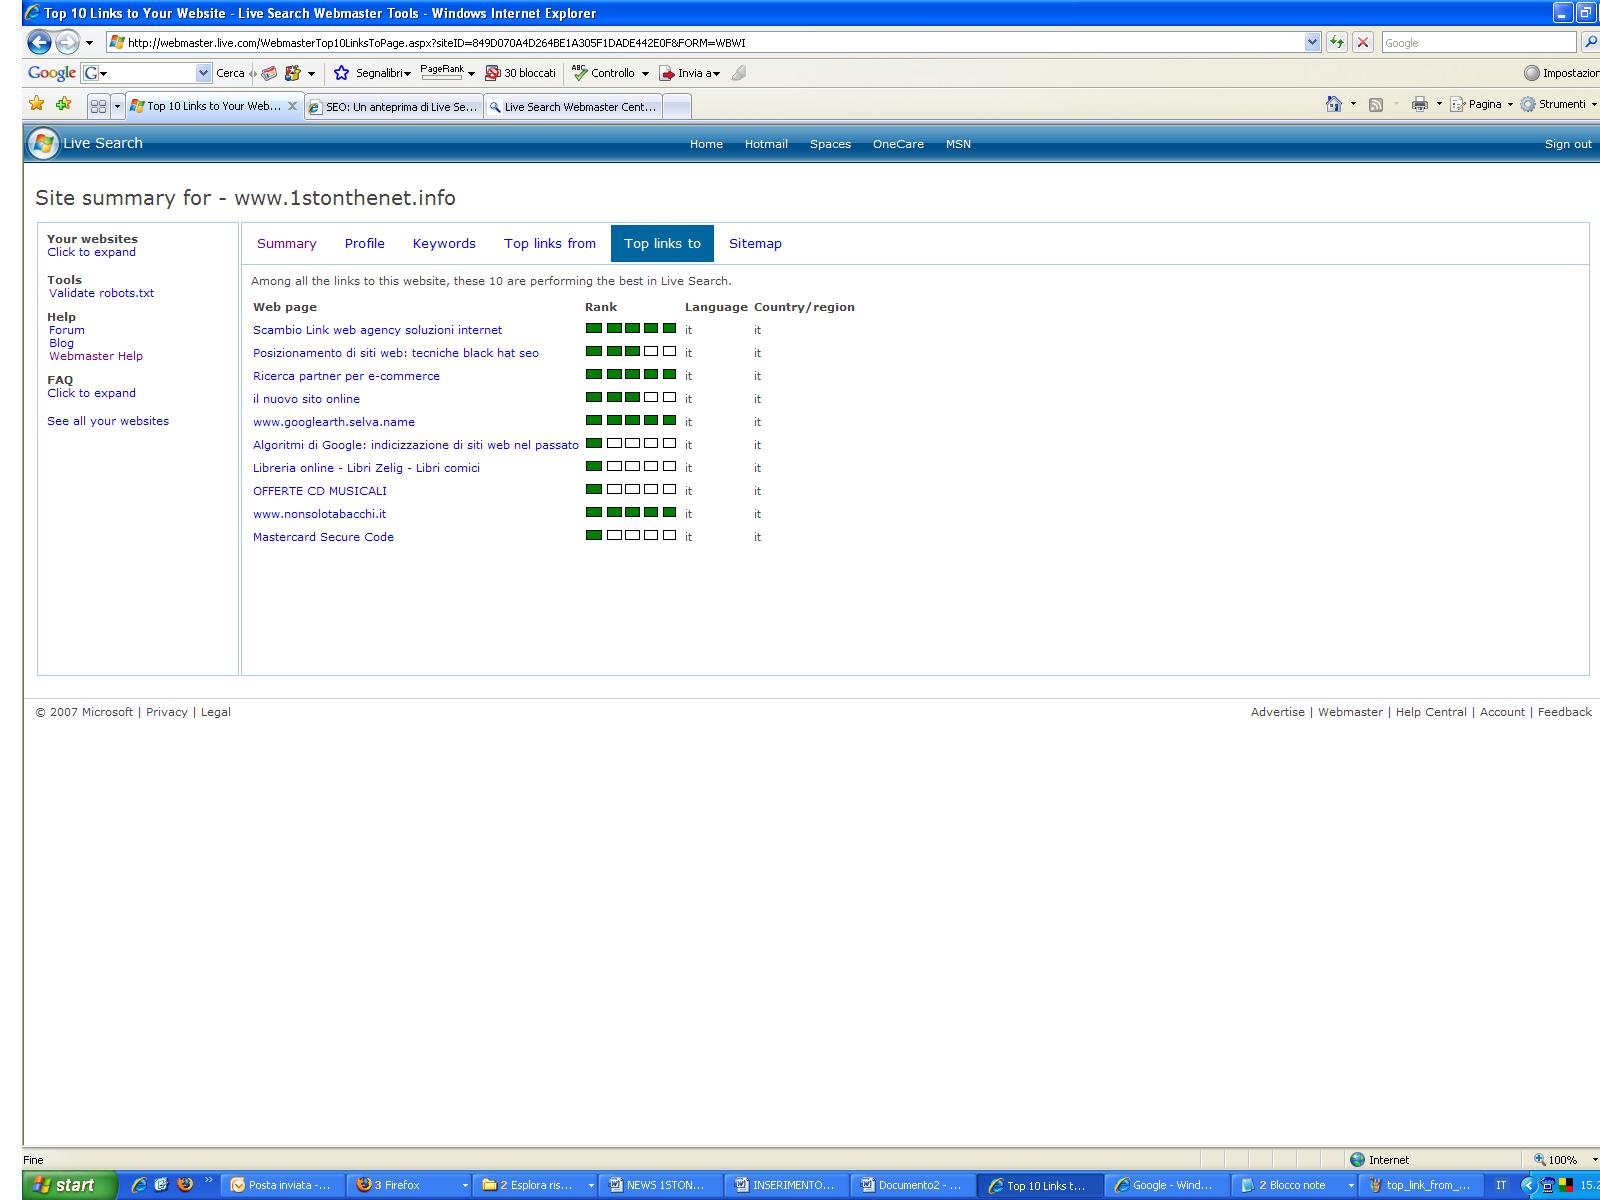
Task: Open the Windows Start button
Action: [69, 1185]
